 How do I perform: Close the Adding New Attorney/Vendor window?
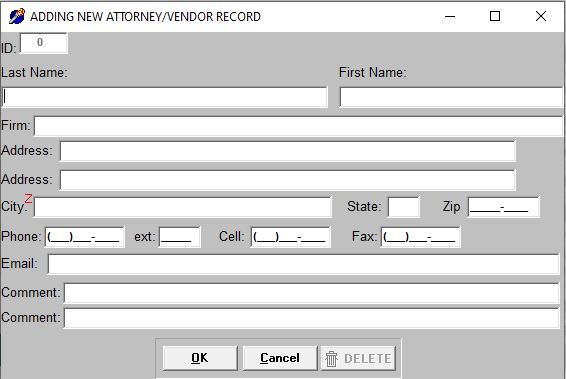tap(541, 16)
